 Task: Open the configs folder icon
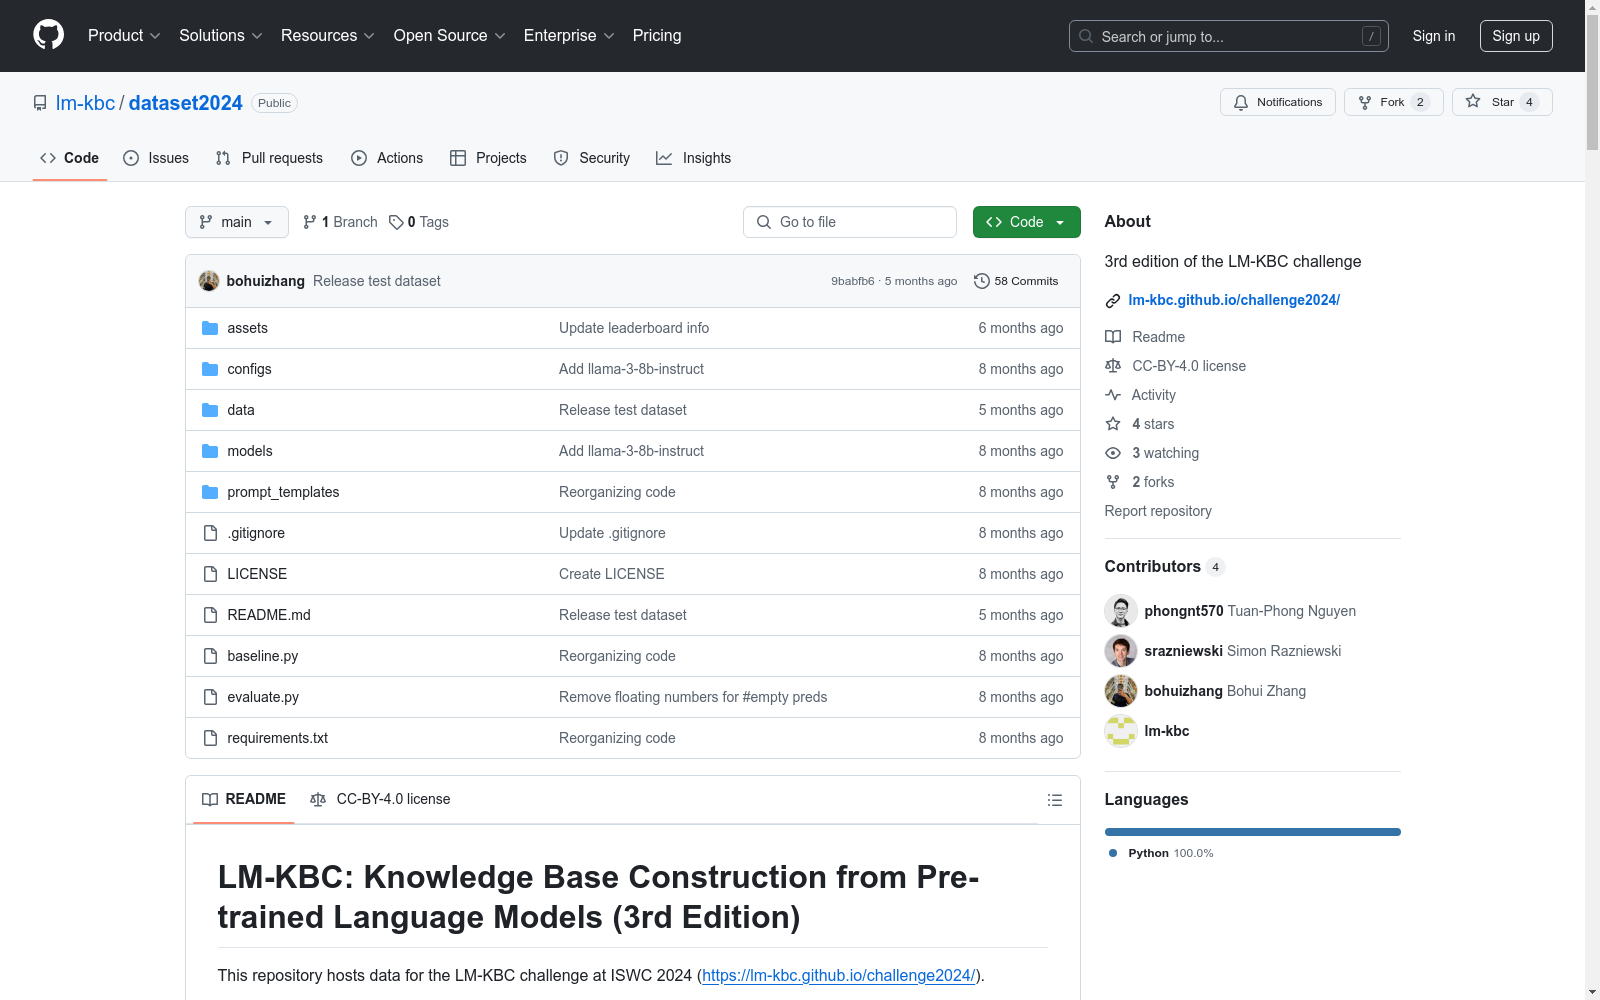(210, 369)
